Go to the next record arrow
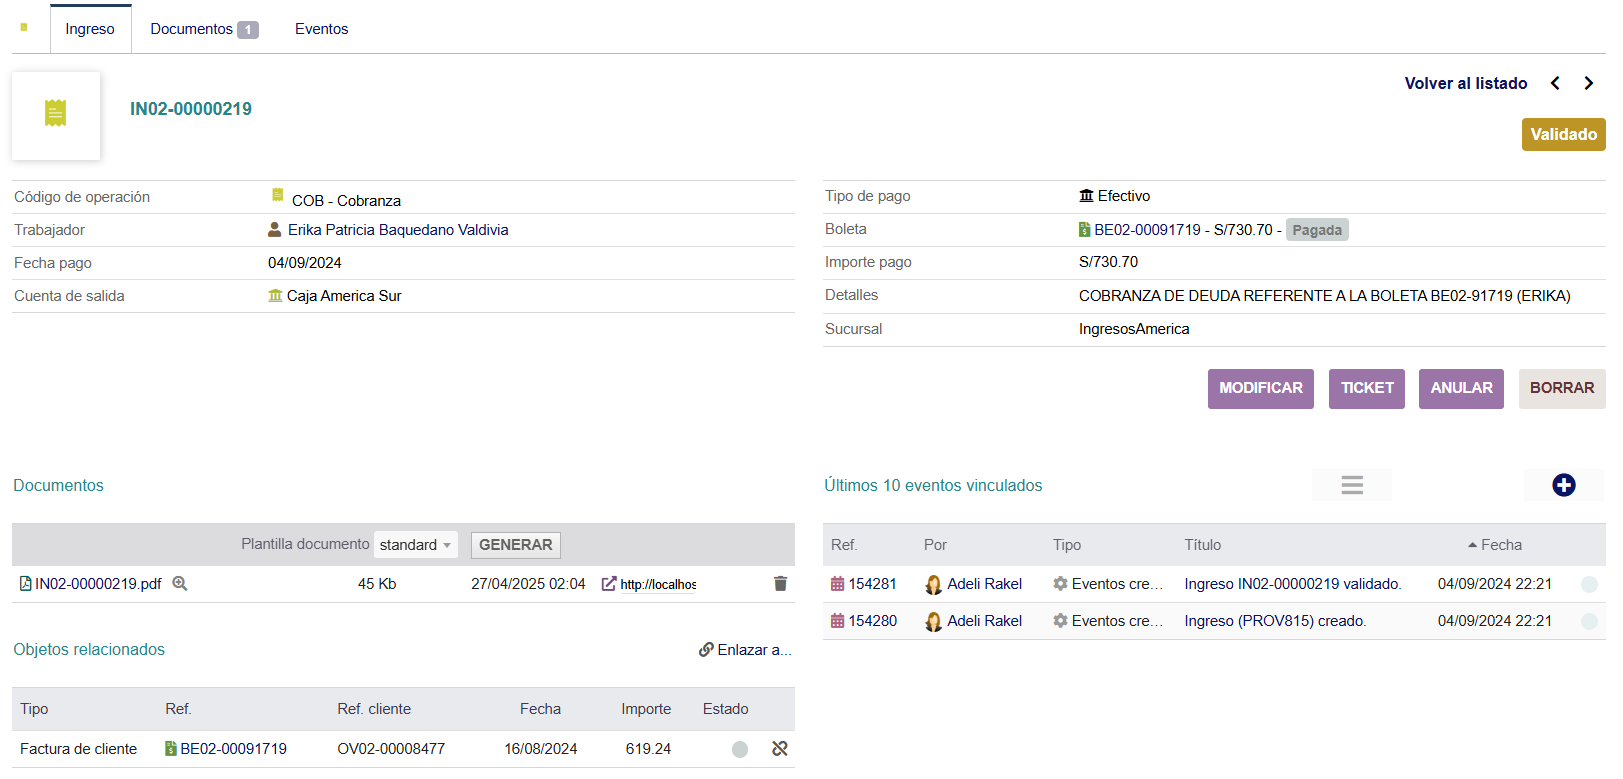Screen dimensions: 1623x779 coord(1588,83)
